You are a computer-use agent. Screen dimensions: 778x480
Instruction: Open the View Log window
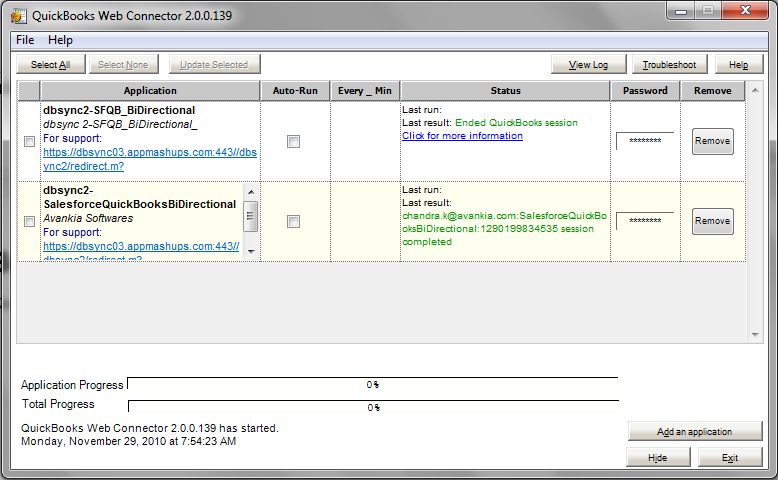pyautogui.click(x=588, y=65)
